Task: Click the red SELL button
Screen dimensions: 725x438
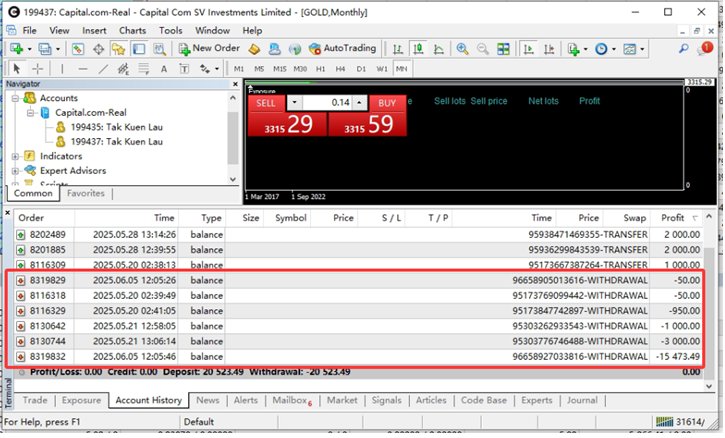Action: coord(265,103)
